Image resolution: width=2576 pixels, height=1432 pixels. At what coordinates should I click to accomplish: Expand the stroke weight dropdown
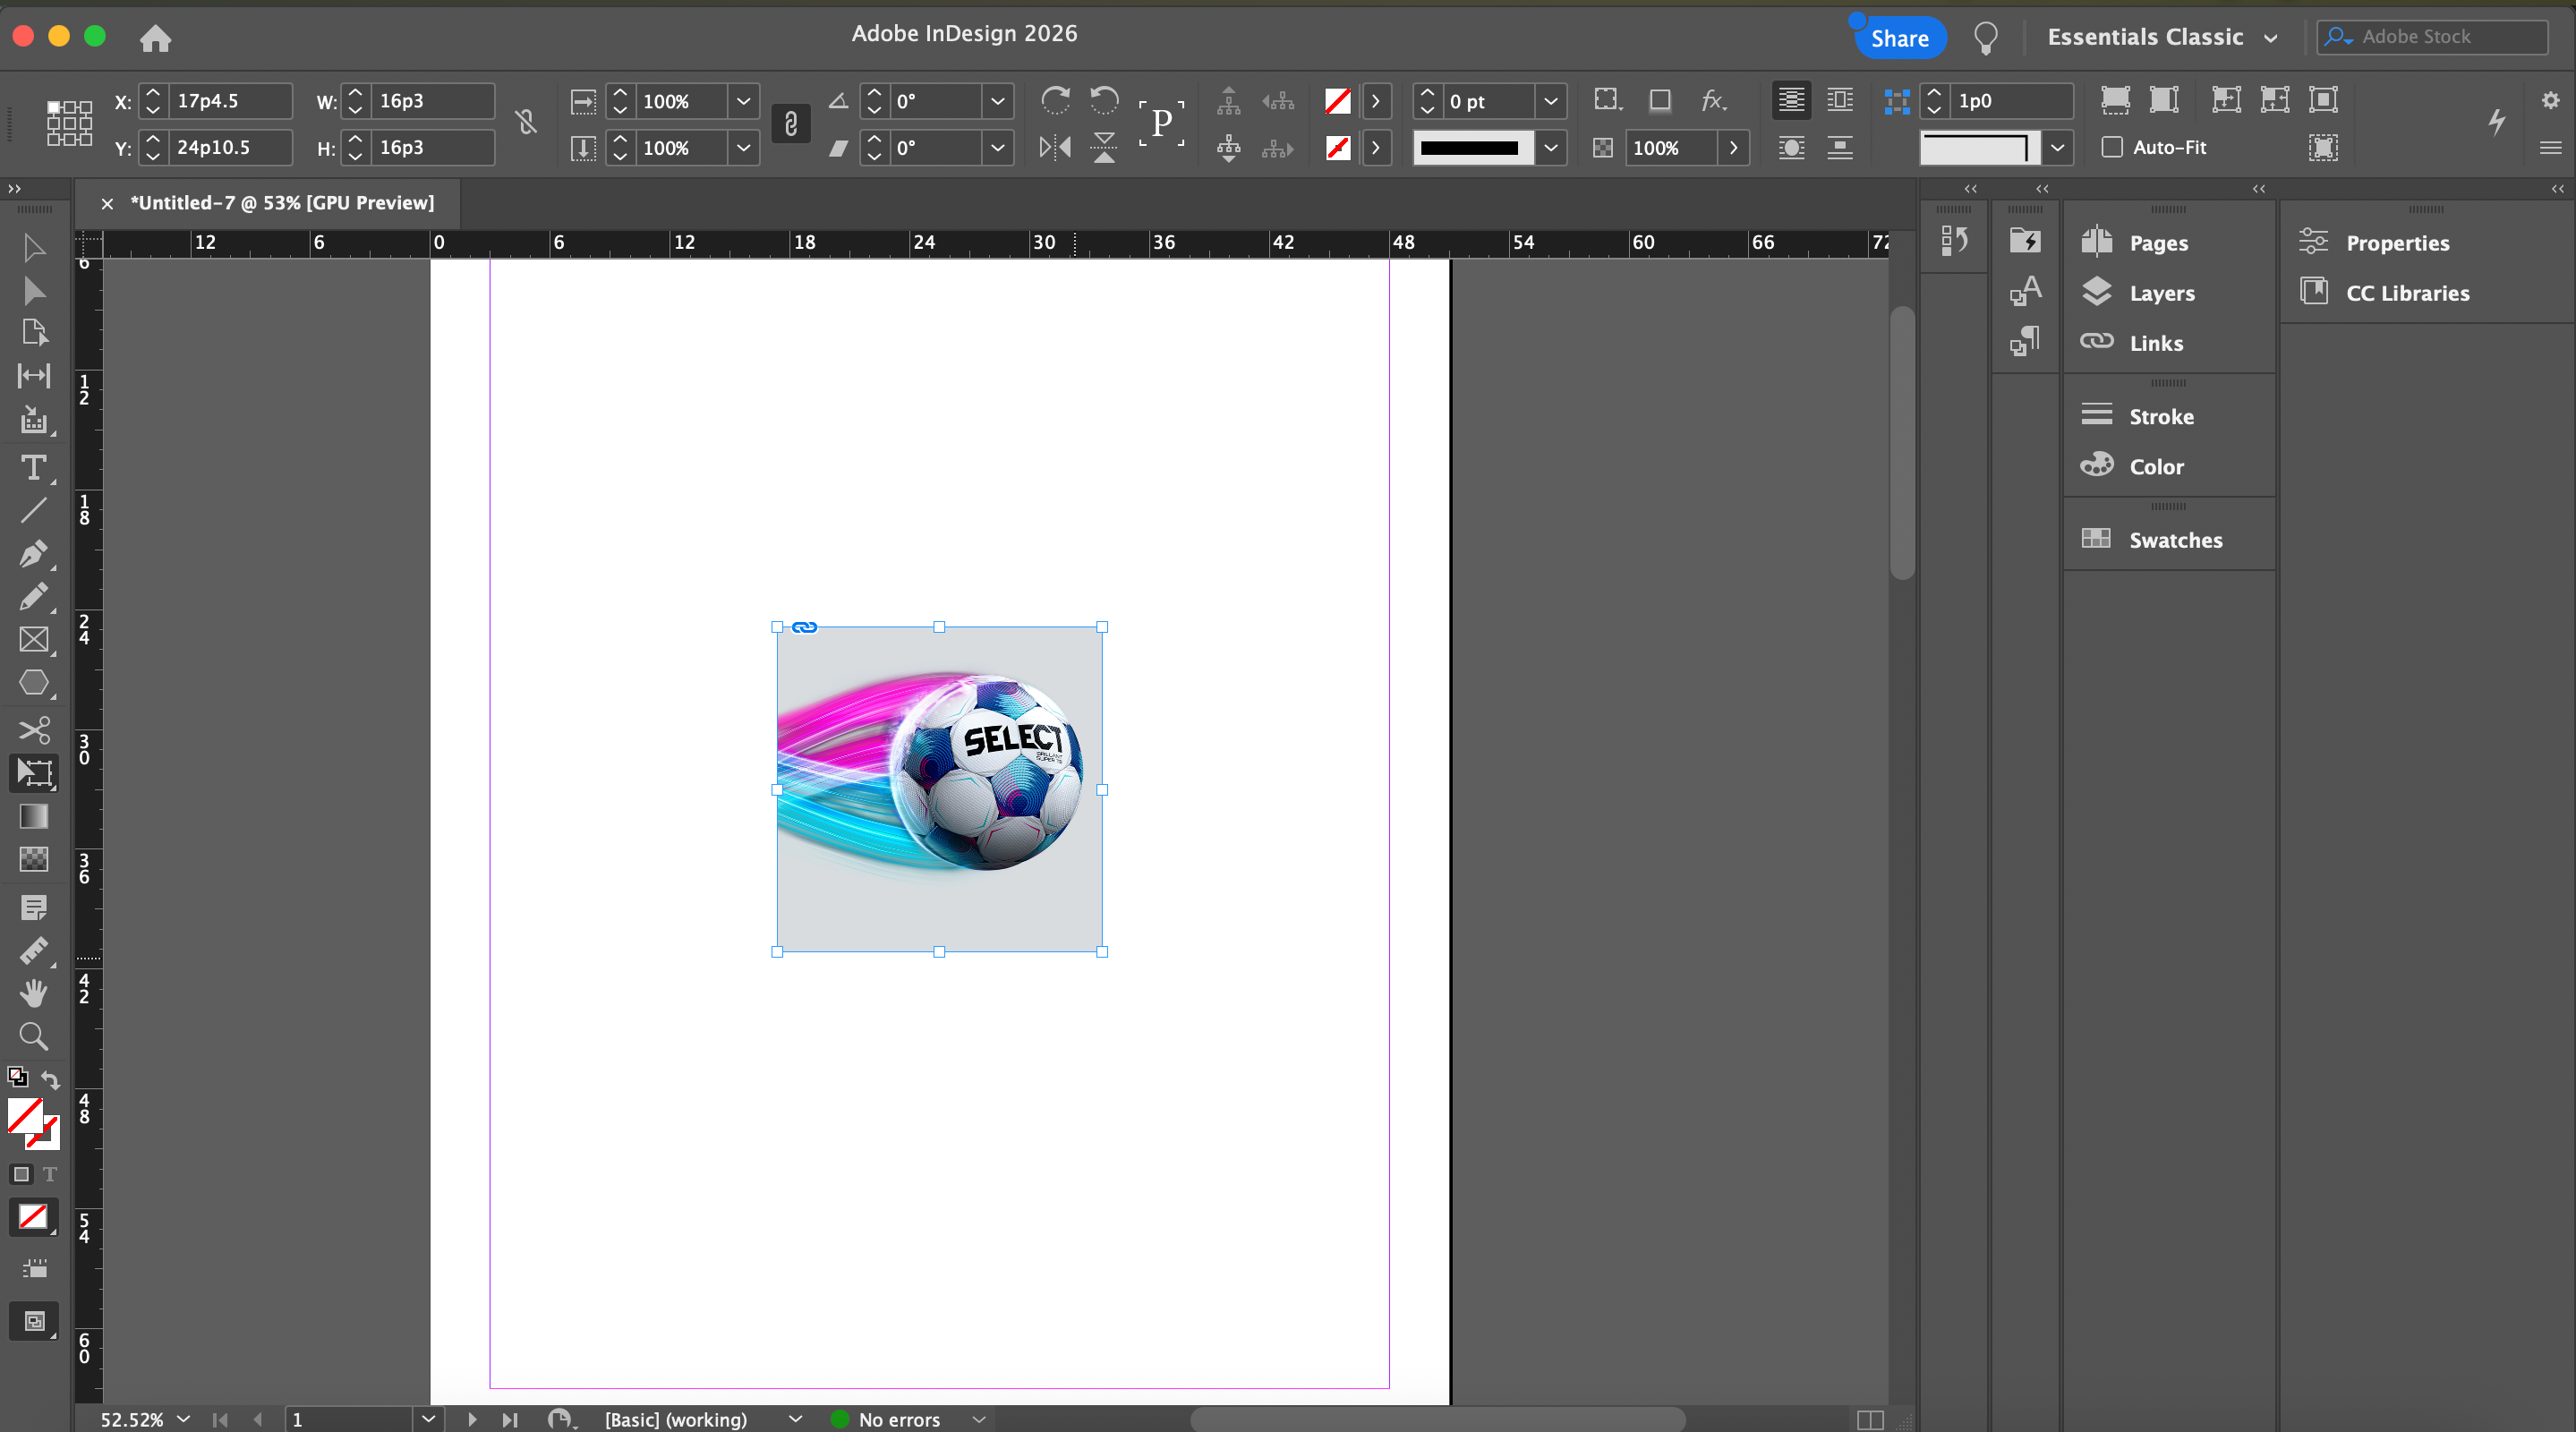click(1550, 101)
